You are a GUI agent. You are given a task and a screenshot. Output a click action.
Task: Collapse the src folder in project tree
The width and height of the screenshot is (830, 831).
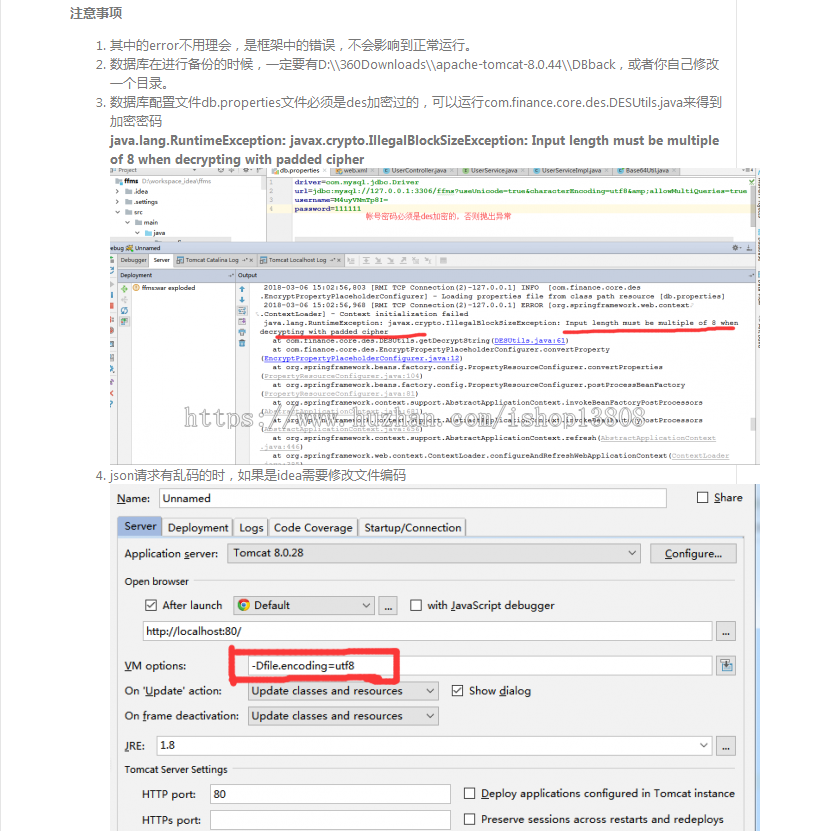(x=117, y=212)
